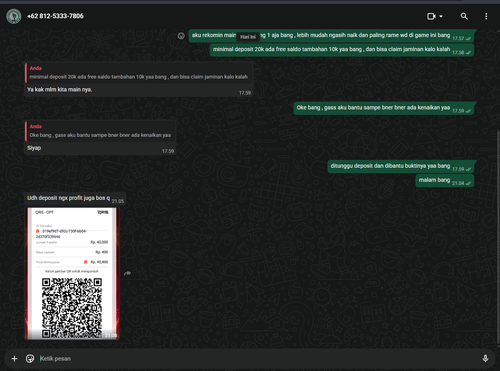Open the emoji and sticker picker
The image size is (500, 371).
[x=30, y=359]
